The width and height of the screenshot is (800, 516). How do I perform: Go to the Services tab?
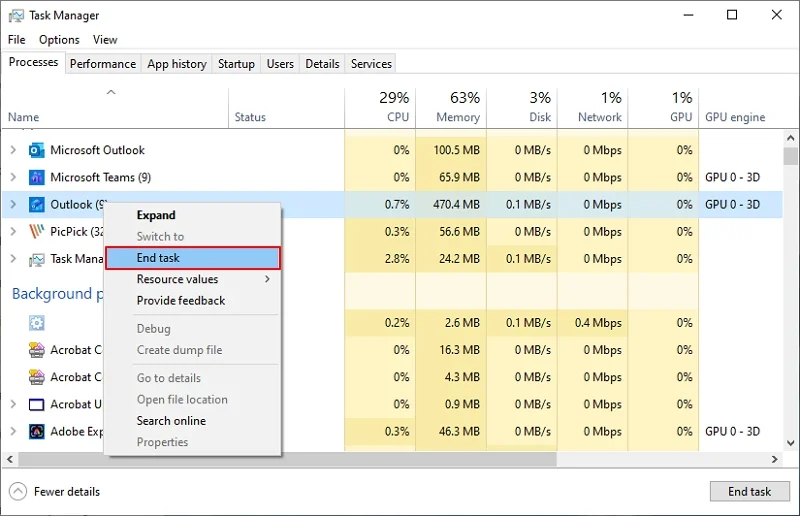[x=371, y=64]
